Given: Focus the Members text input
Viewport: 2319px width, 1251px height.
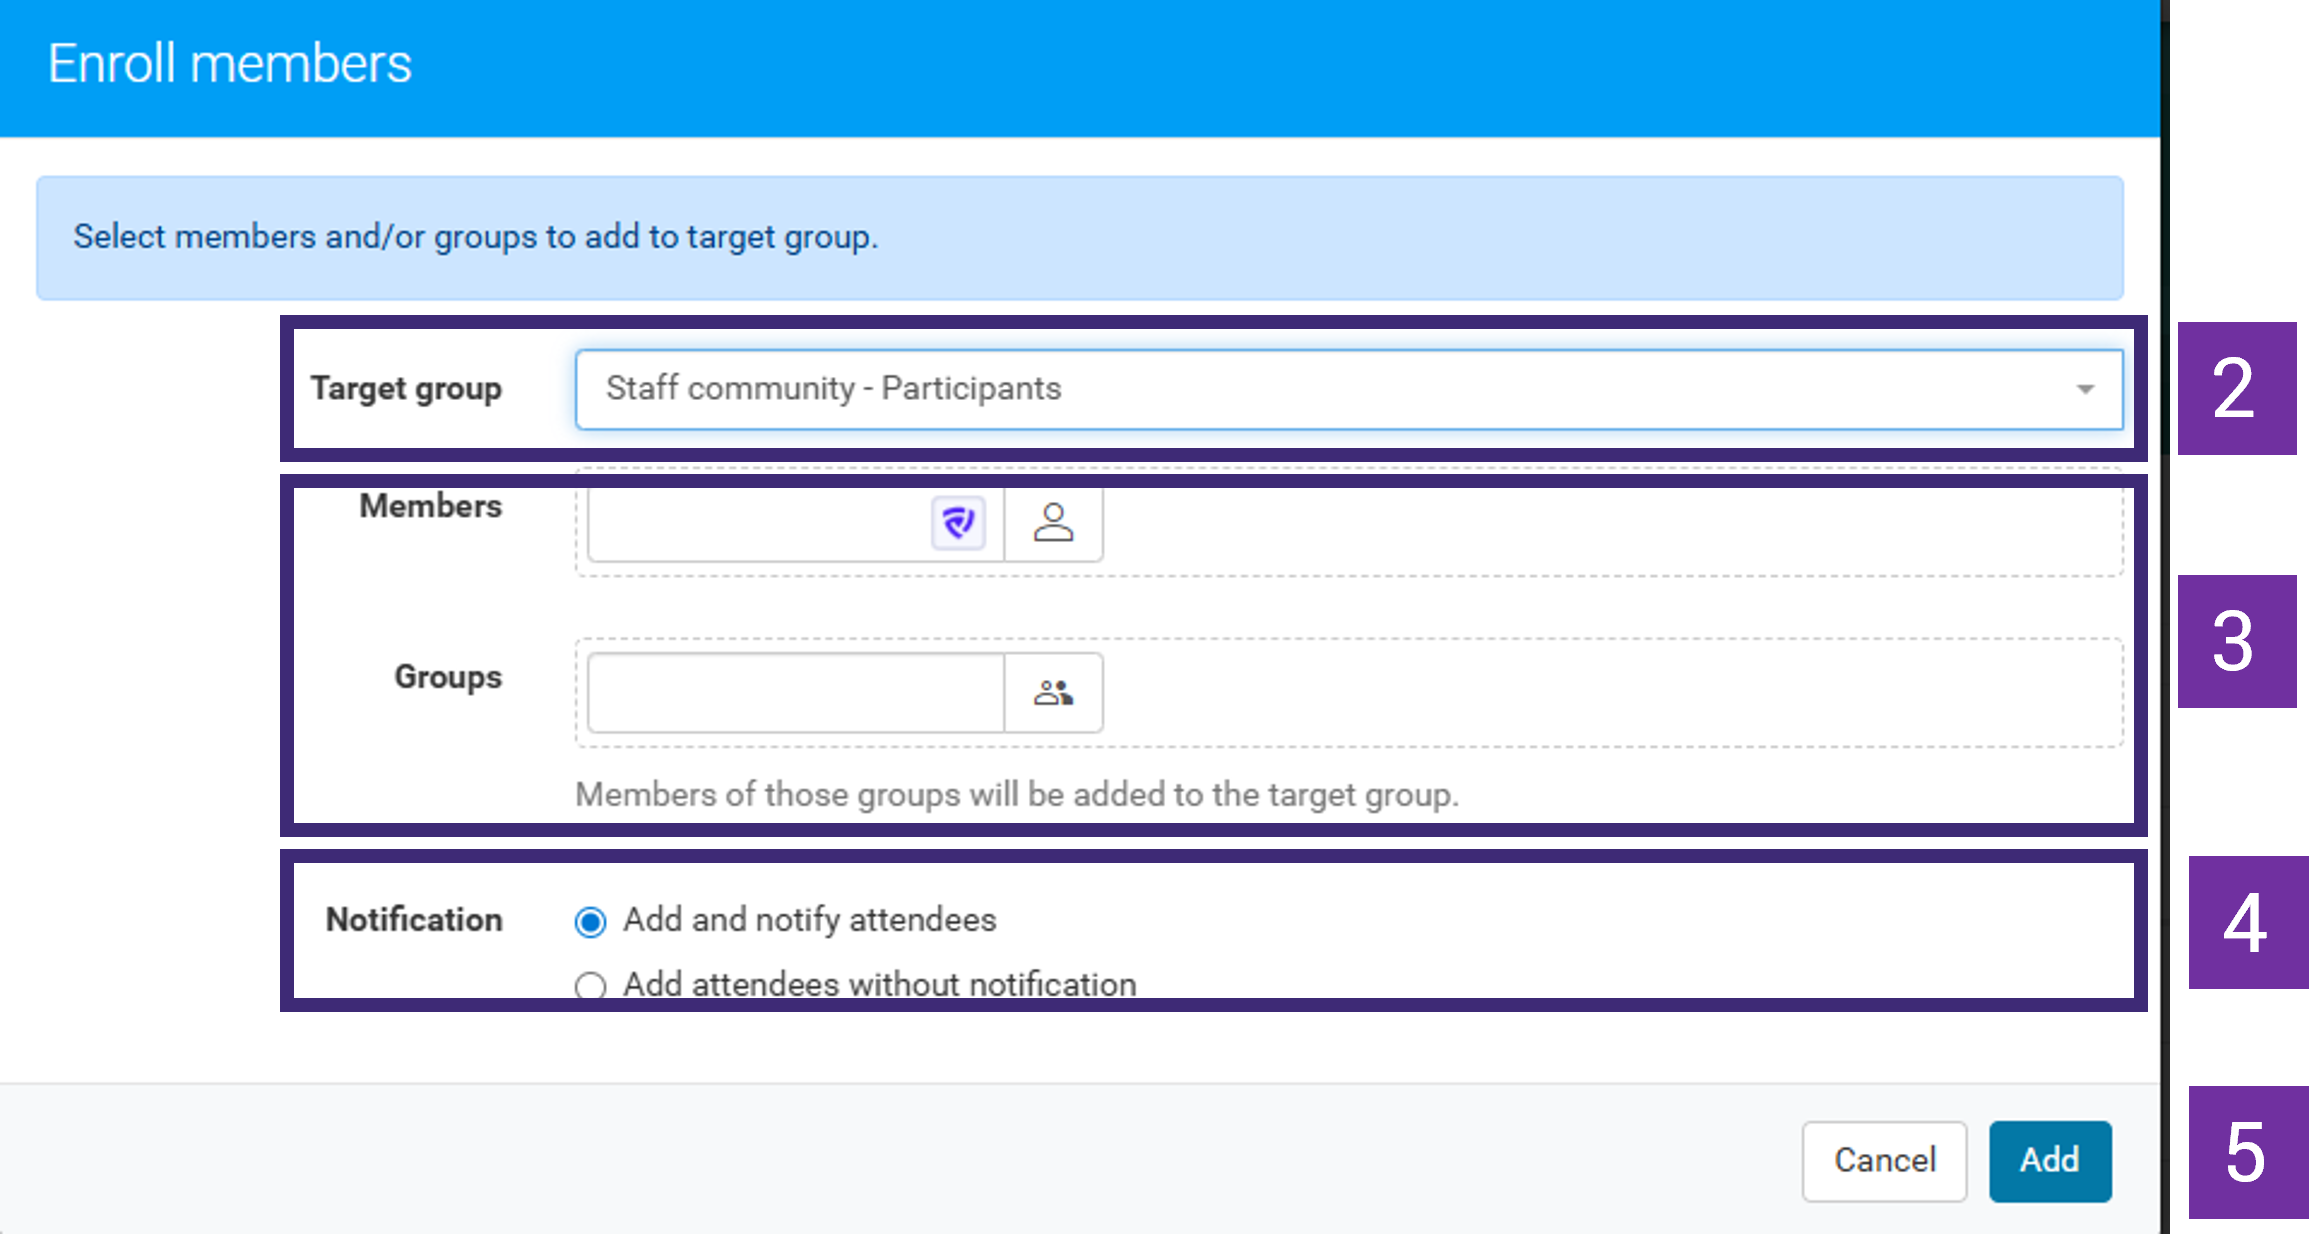Looking at the screenshot, I should [760, 523].
